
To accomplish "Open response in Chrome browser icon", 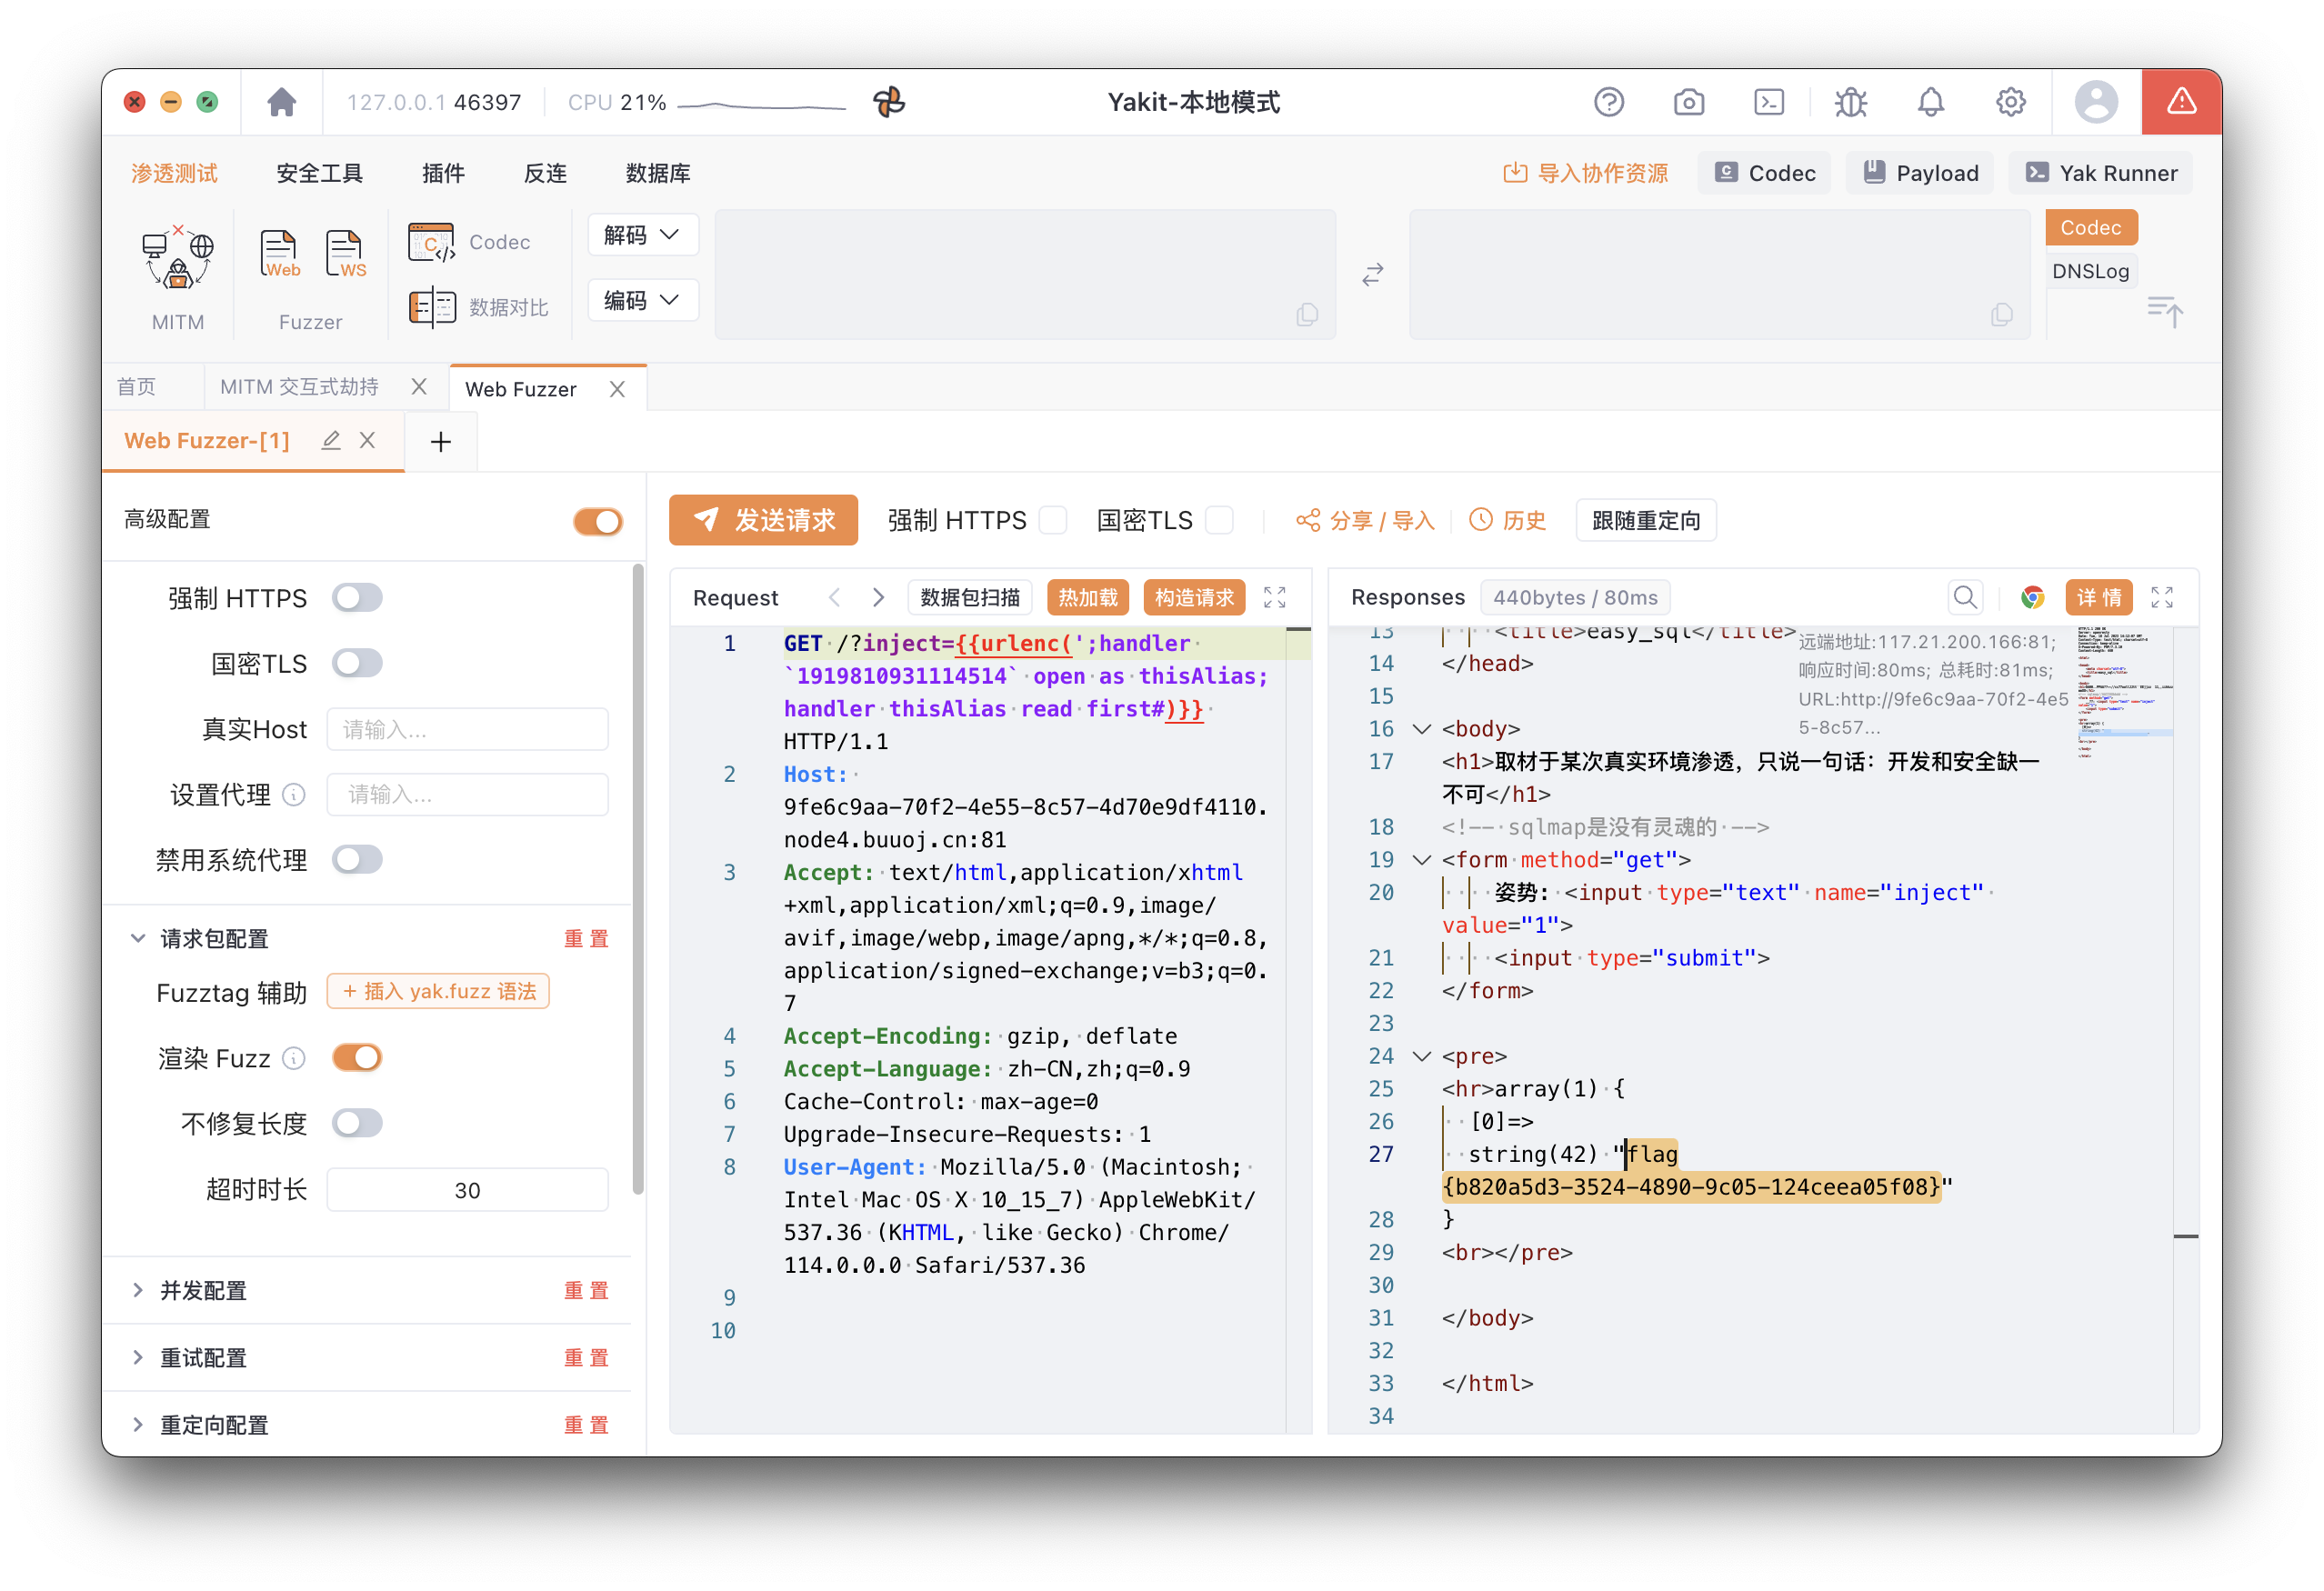I will pyautogui.click(x=2032, y=597).
